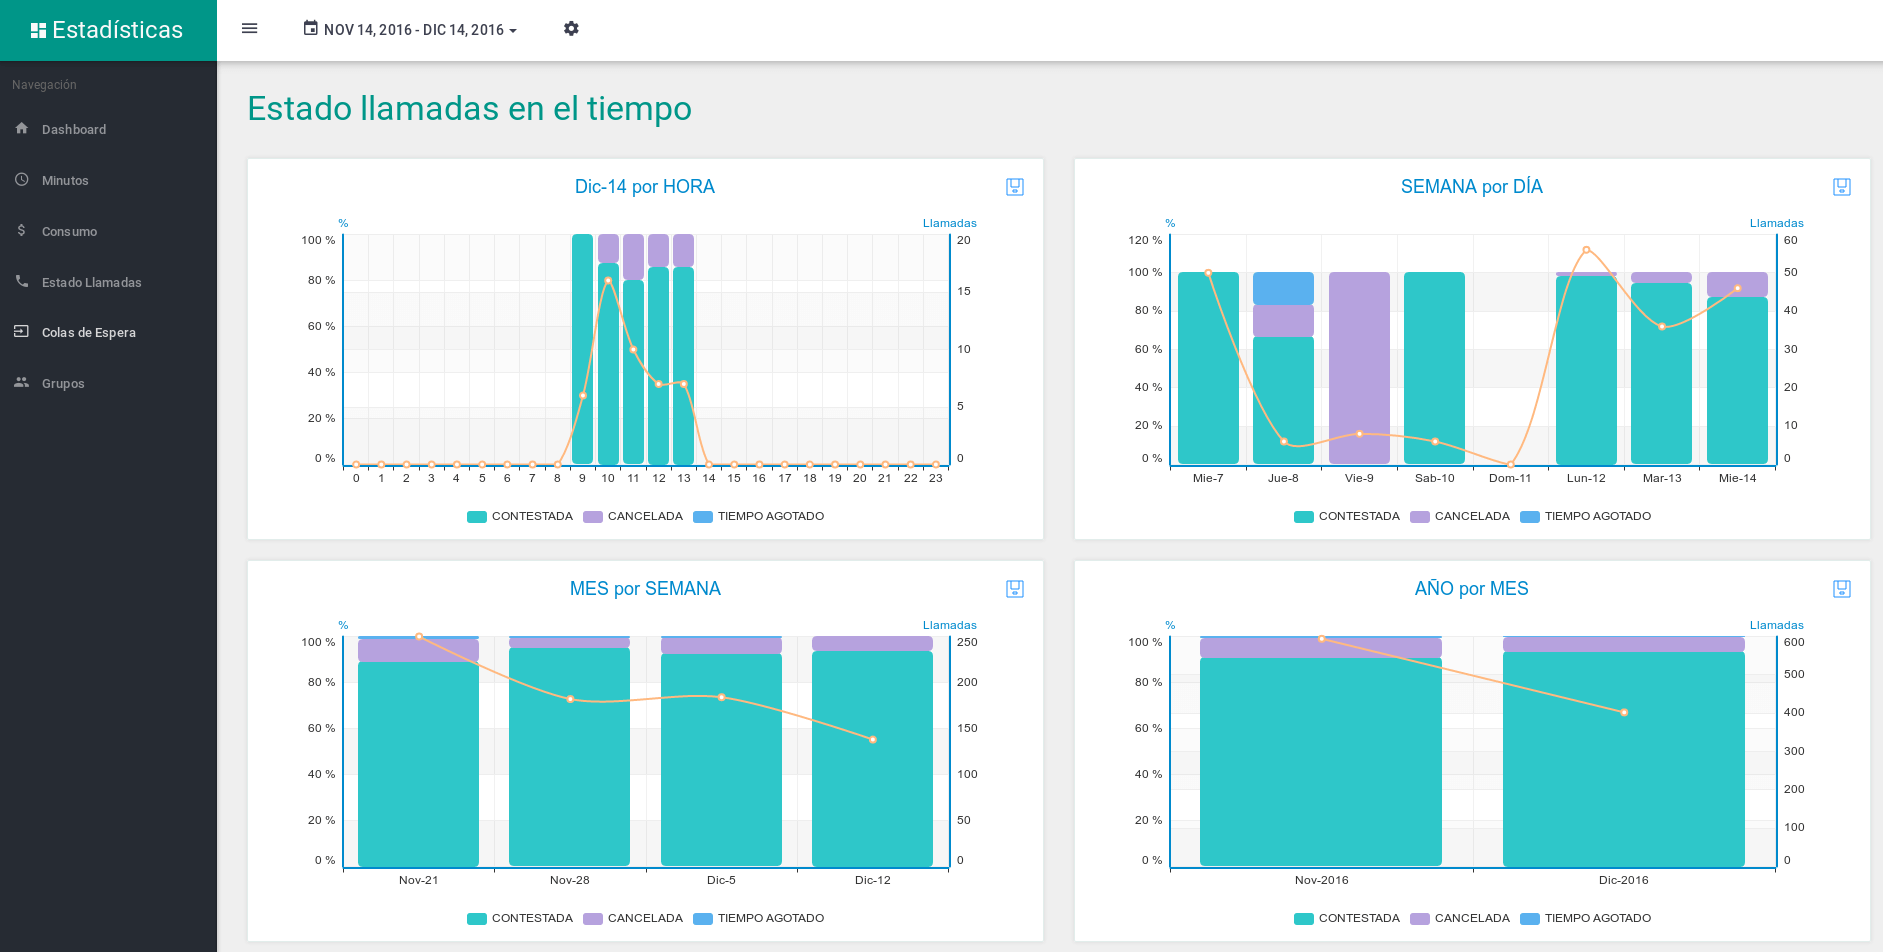Save the AÑO por MES chart
Viewport: 1883px width, 952px height.
1842,589
